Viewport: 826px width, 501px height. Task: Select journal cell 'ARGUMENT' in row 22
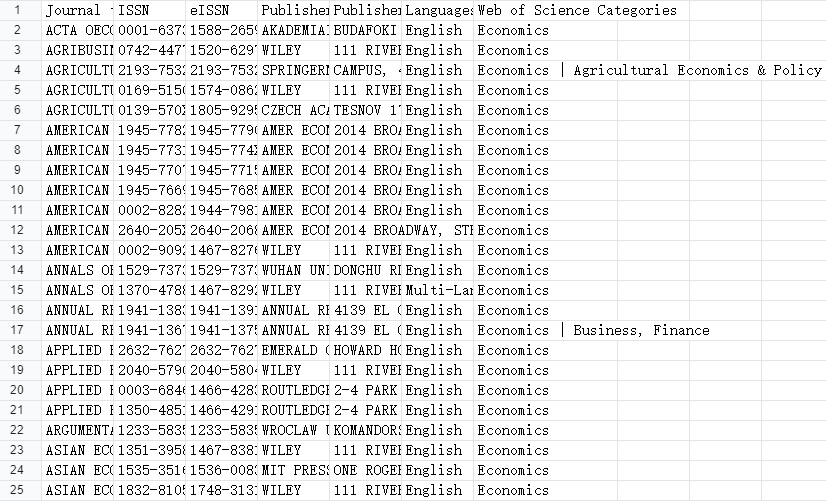tap(78, 430)
